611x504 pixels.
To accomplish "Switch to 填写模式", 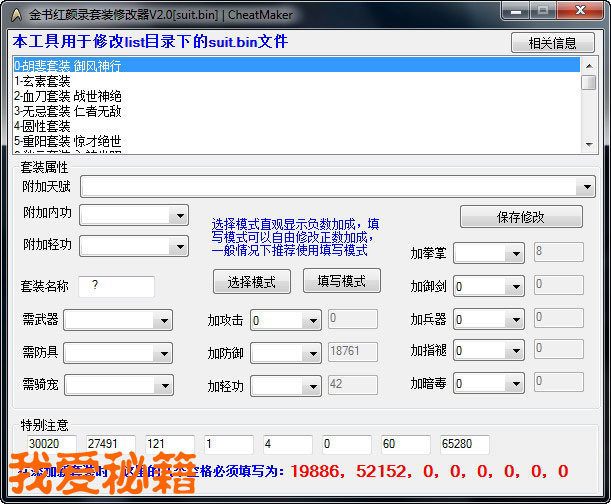I will [341, 281].
